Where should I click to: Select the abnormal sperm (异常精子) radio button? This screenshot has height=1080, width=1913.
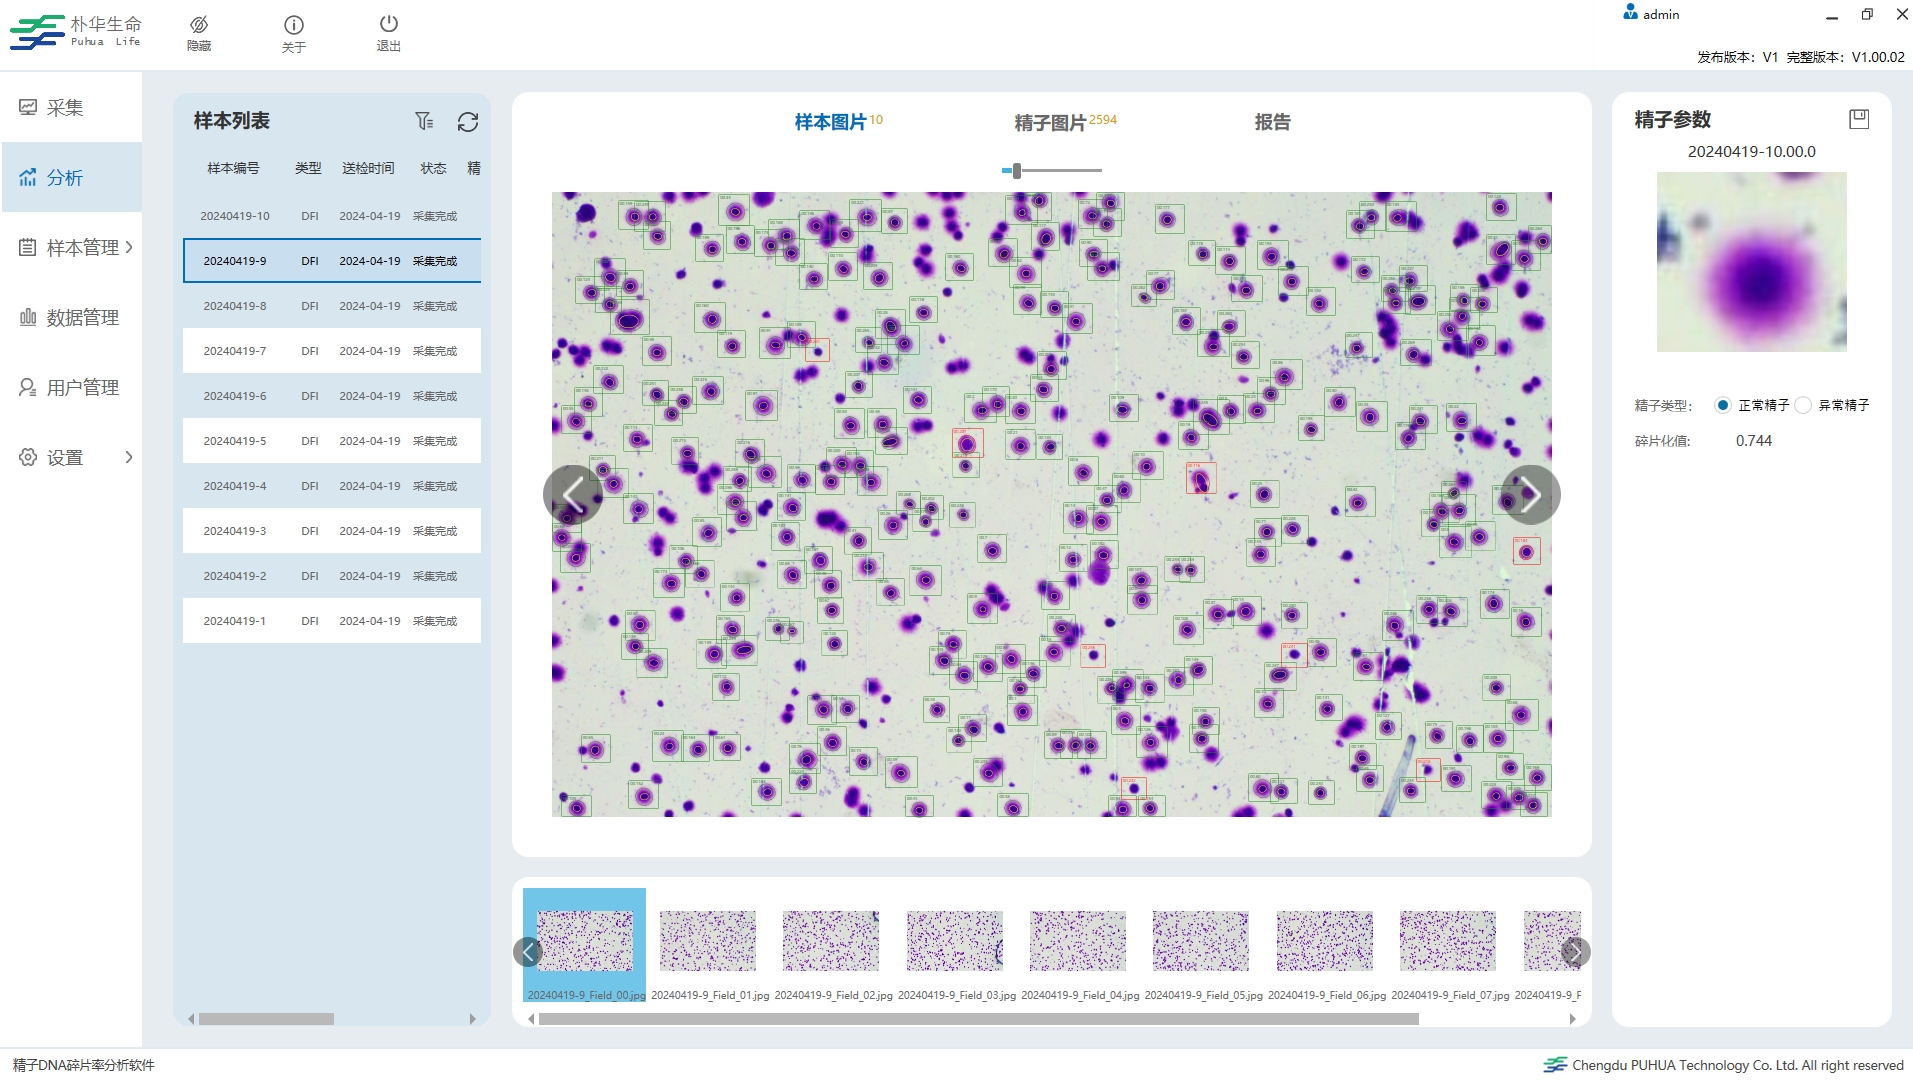(x=1803, y=405)
